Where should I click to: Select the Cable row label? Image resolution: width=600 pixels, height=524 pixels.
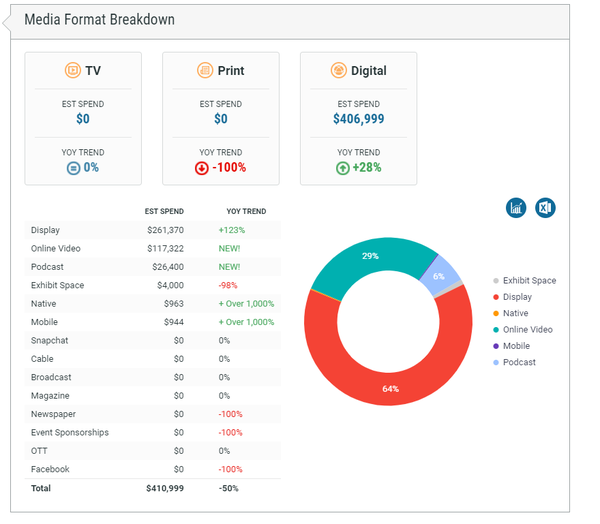(42, 359)
